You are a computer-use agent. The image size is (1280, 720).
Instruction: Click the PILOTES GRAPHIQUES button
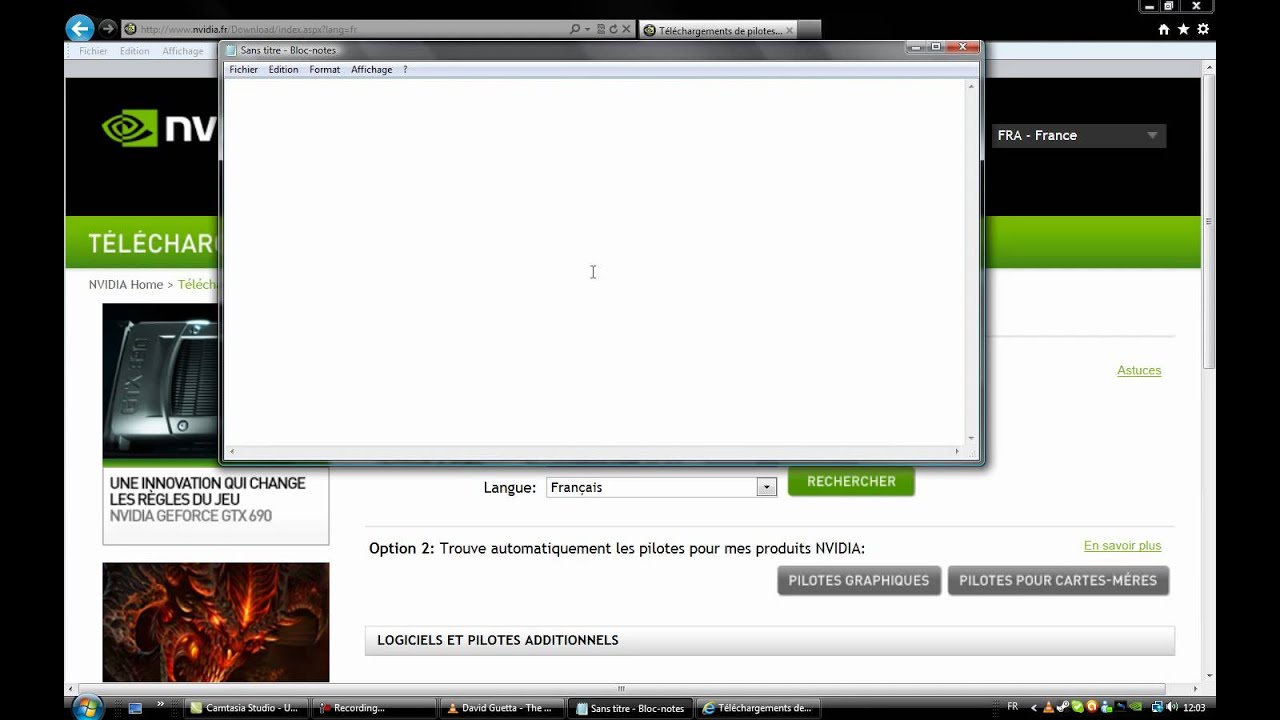point(859,580)
